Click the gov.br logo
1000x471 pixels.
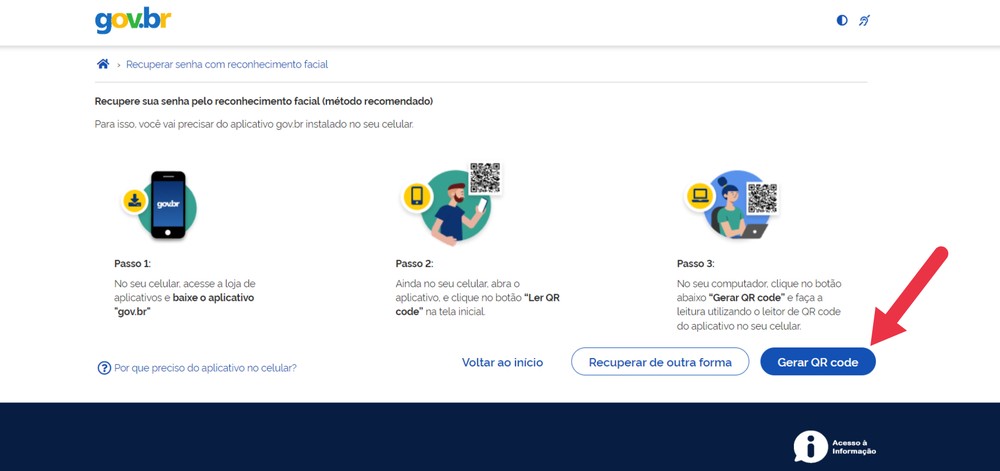tap(133, 21)
